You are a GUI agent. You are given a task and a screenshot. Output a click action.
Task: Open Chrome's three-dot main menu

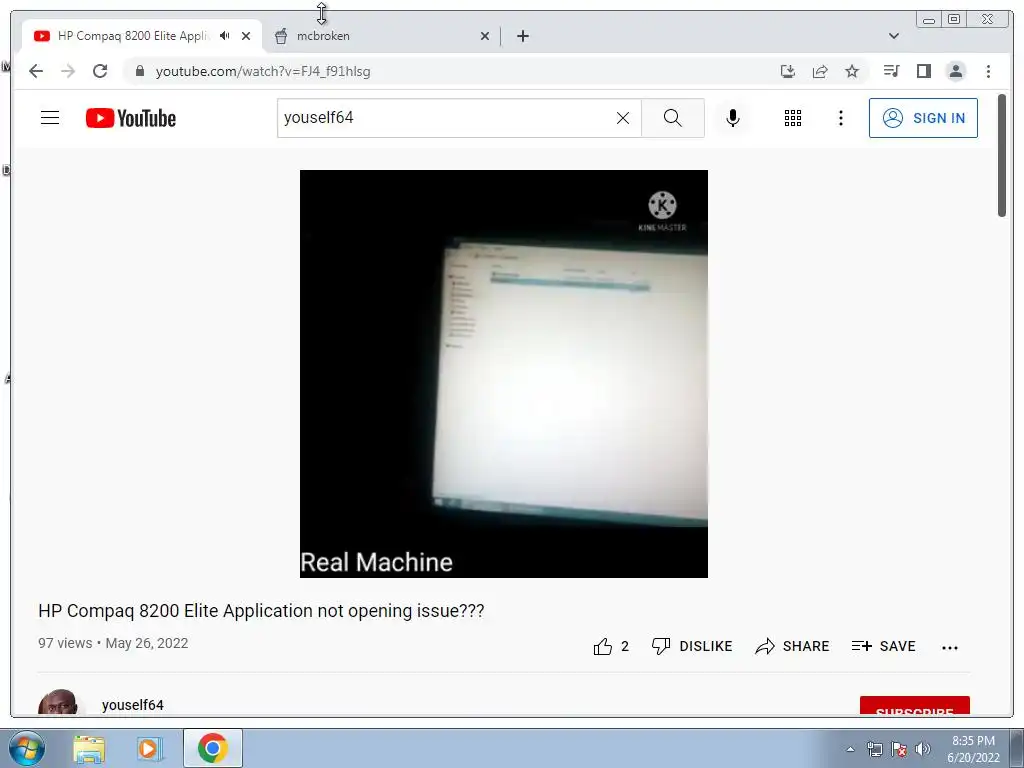click(x=988, y=71)
